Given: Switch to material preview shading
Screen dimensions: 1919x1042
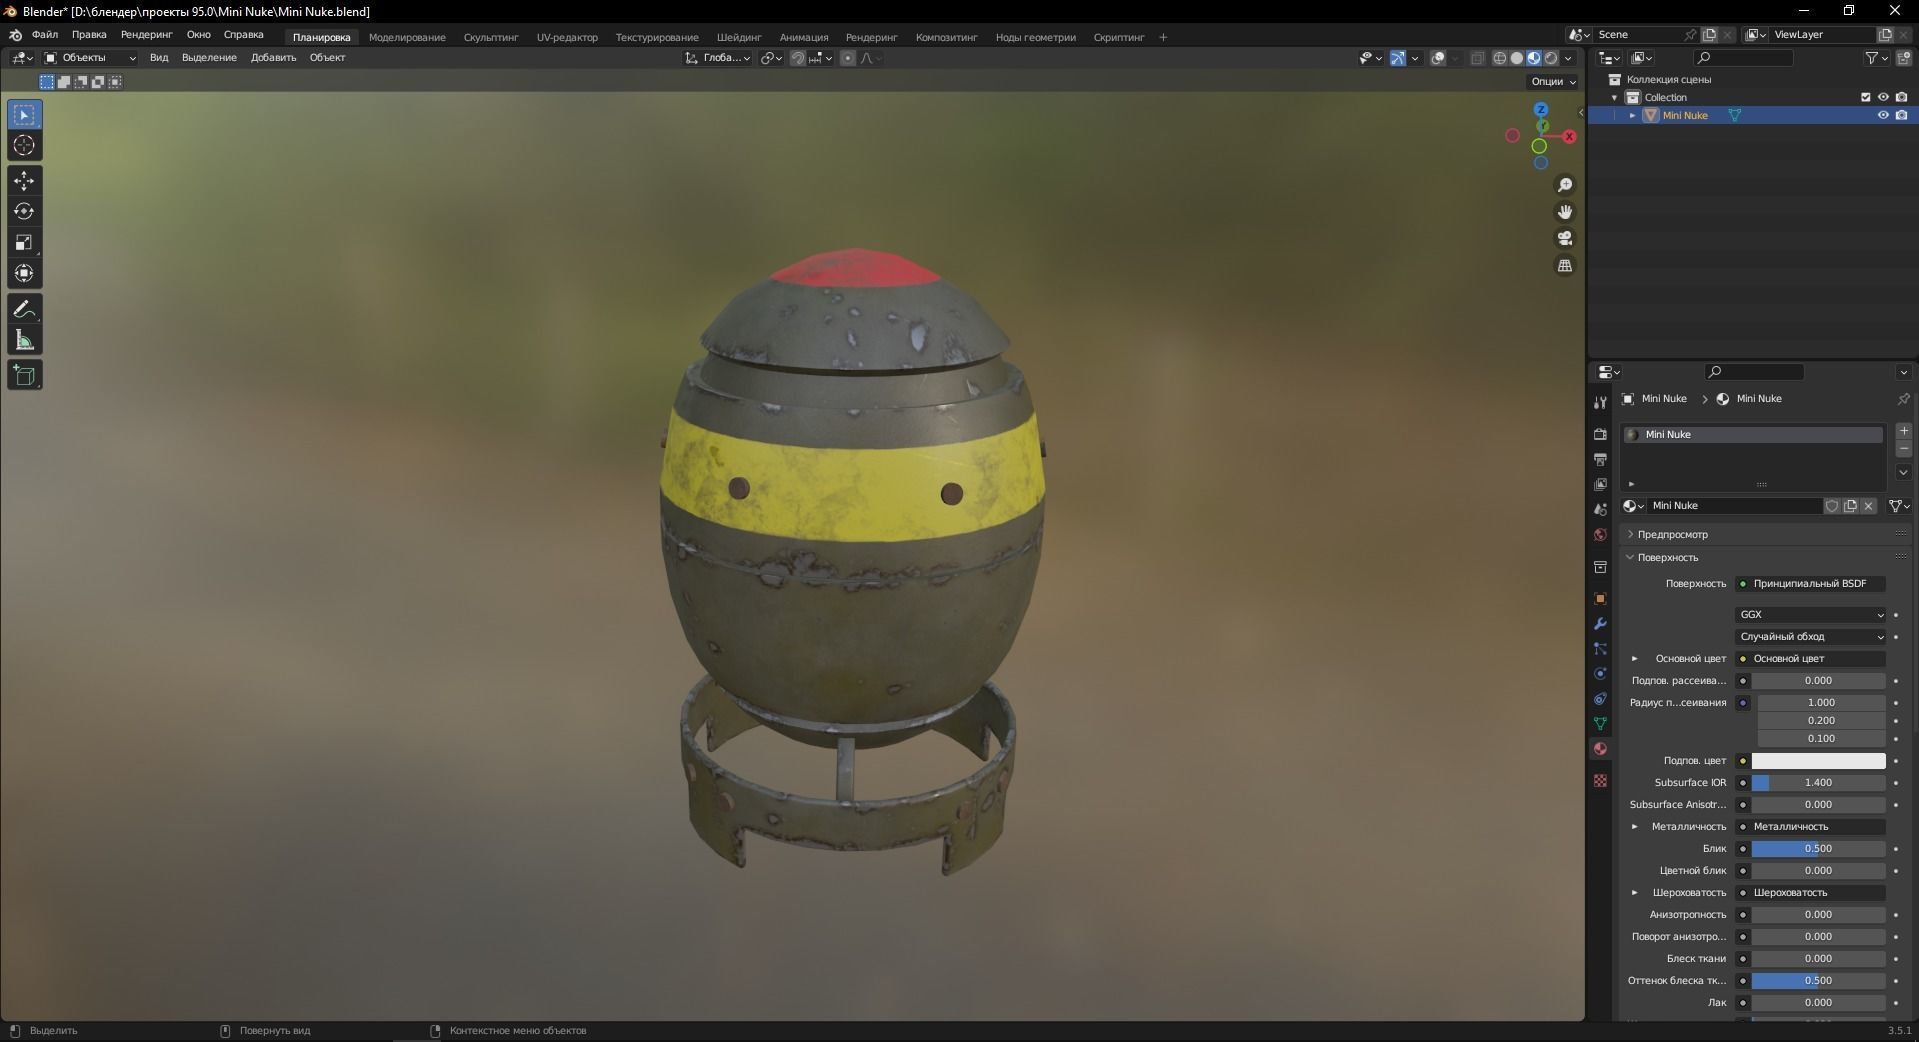Looking at the screenshot, I should pos(1534,58).
